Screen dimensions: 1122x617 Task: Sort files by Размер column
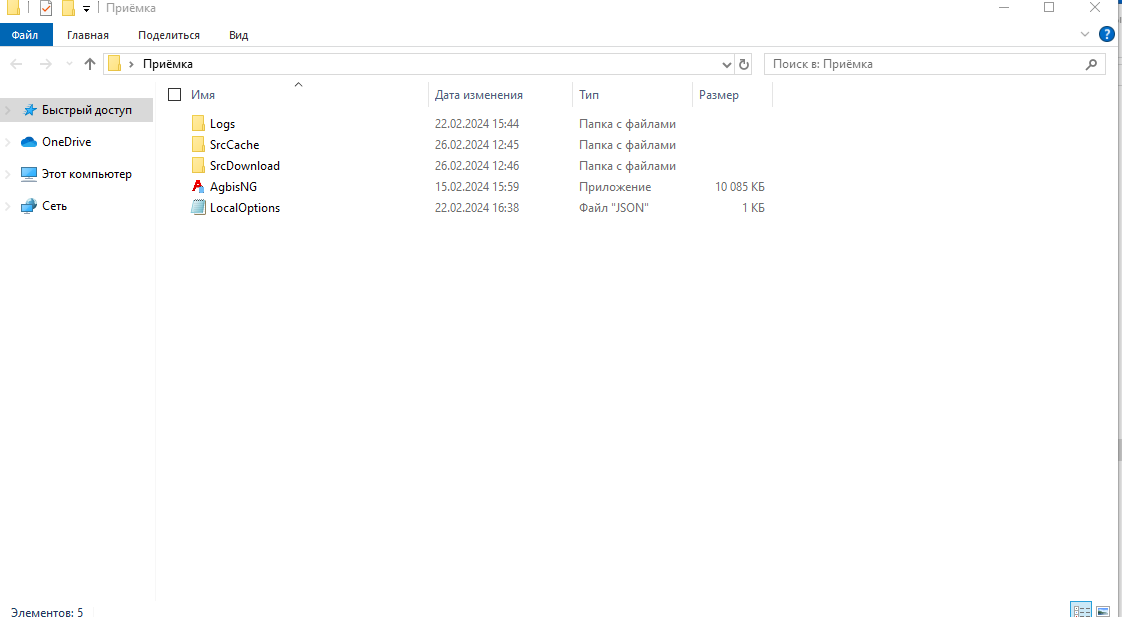719,95
